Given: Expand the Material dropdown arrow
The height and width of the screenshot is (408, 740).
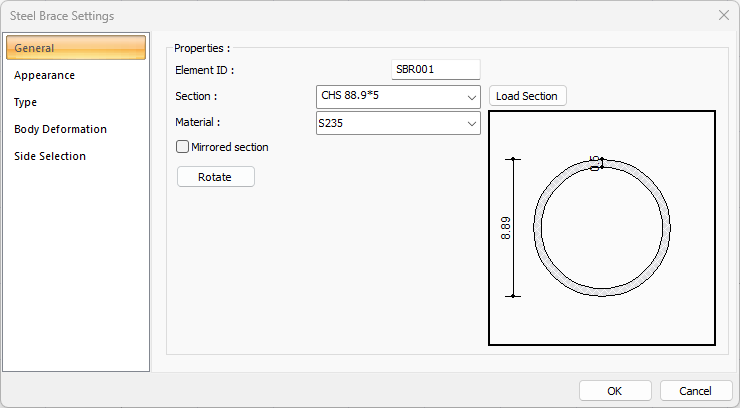Looking at the screenshot, I should click(x=471, y=123).
